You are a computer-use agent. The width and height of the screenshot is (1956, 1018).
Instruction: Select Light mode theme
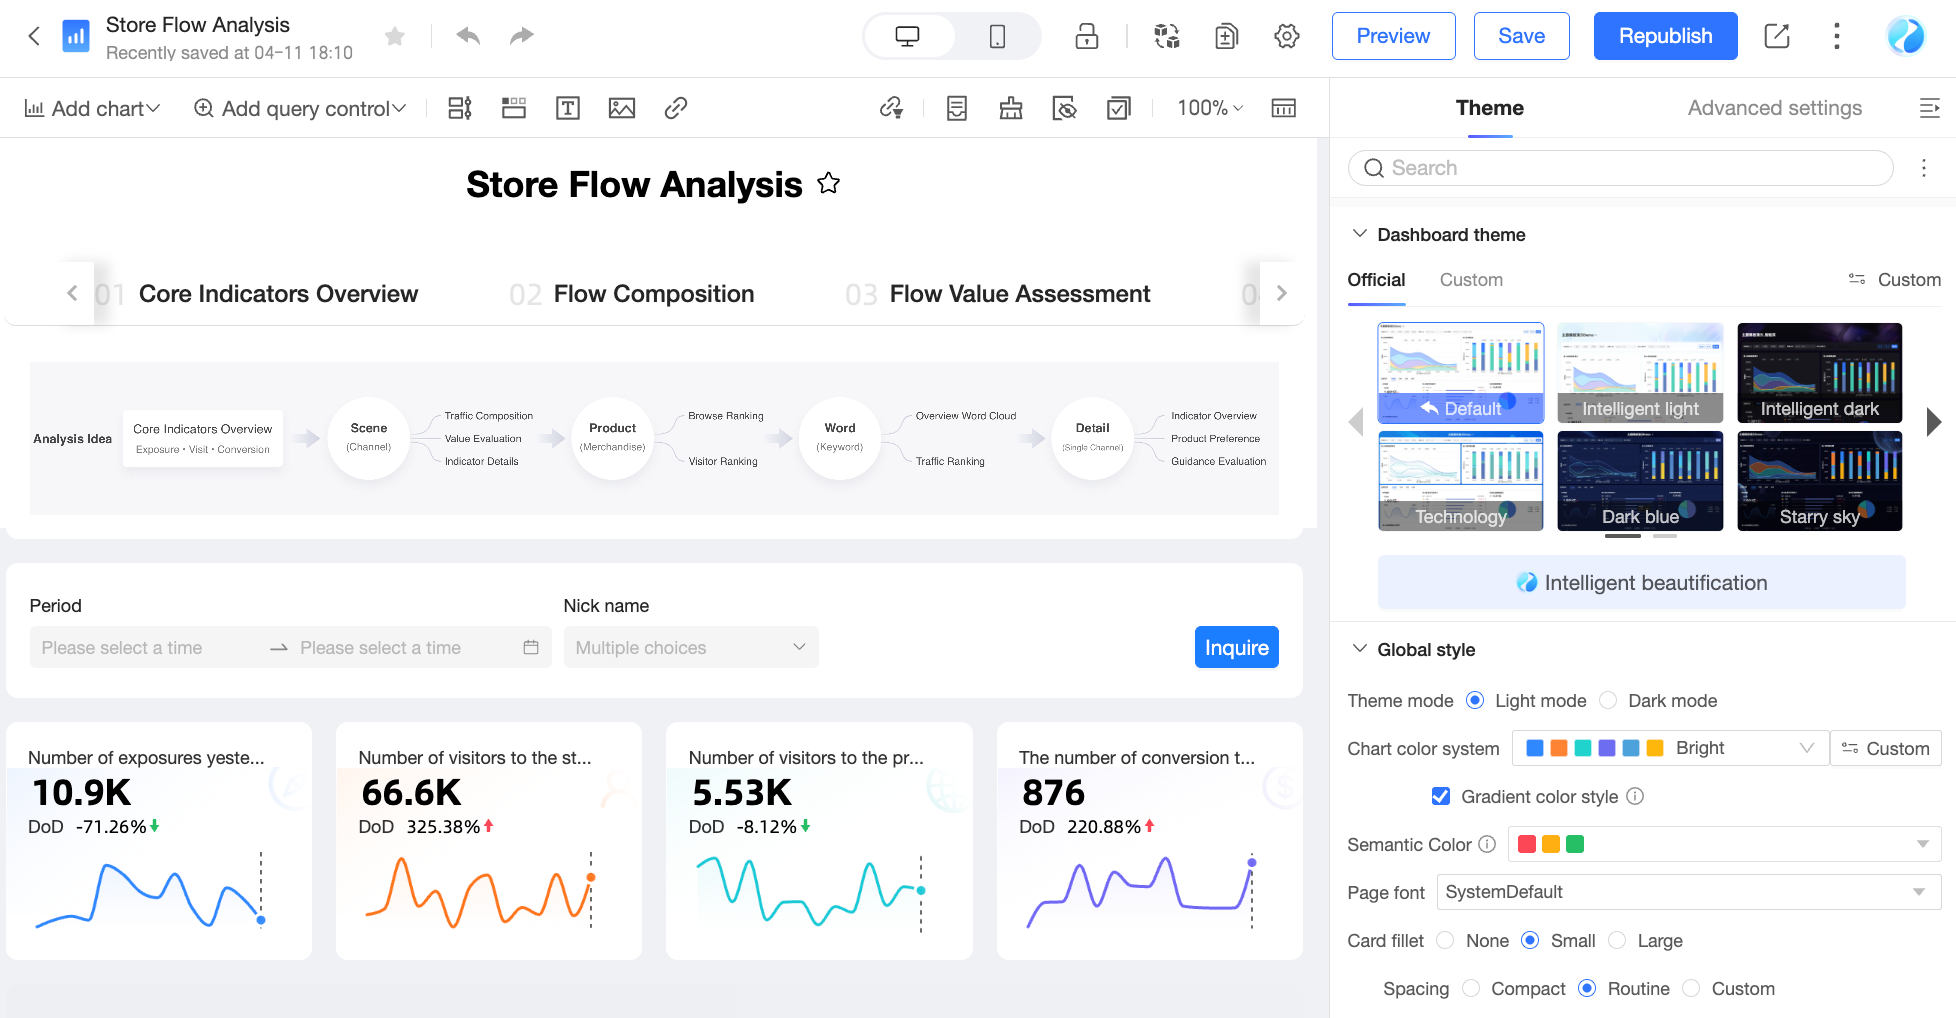1475,701
